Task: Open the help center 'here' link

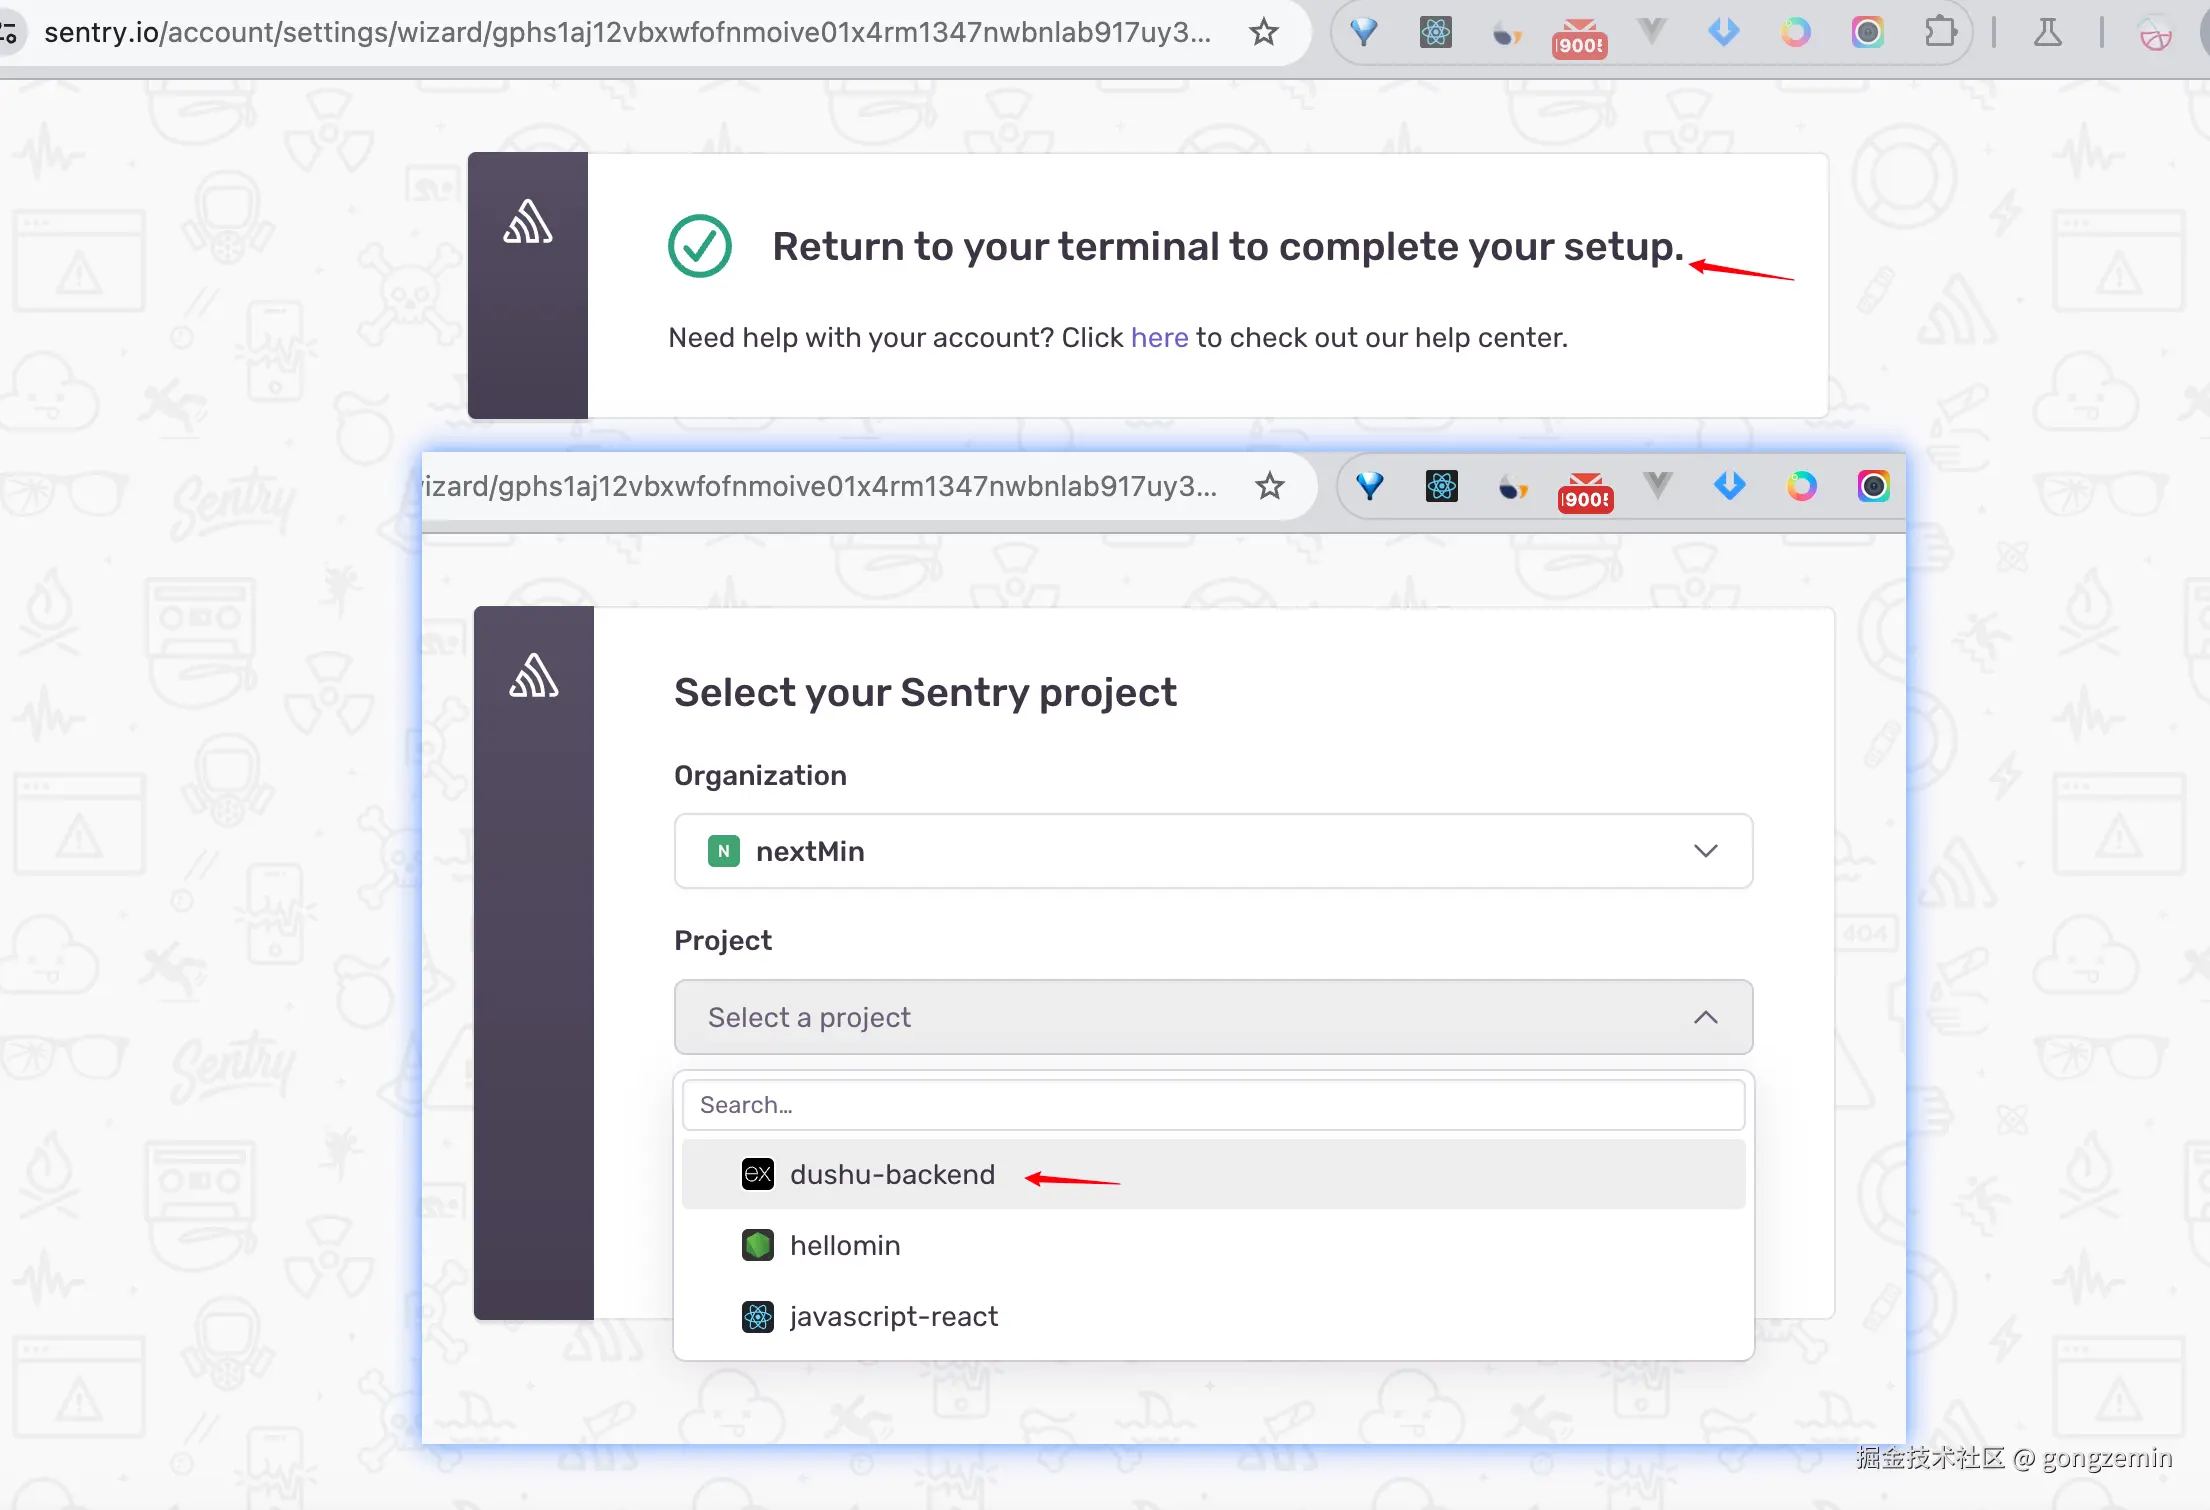Action: coord(1159,338)
